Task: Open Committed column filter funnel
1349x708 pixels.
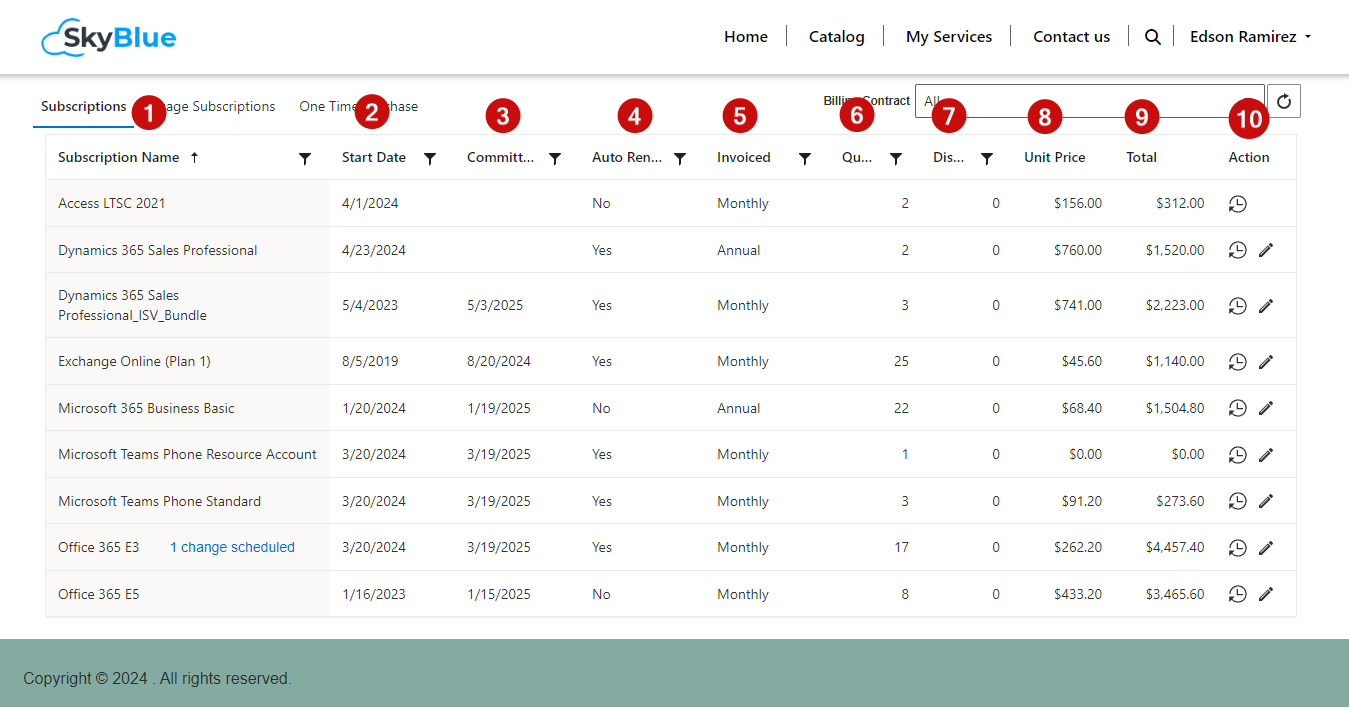Action: coord(555,158)
